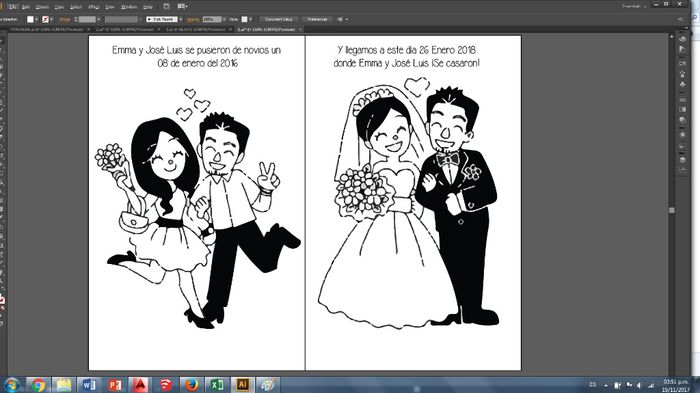
Task: Click the Illustrator taskbar icon
Action: (x=243, y=385)
